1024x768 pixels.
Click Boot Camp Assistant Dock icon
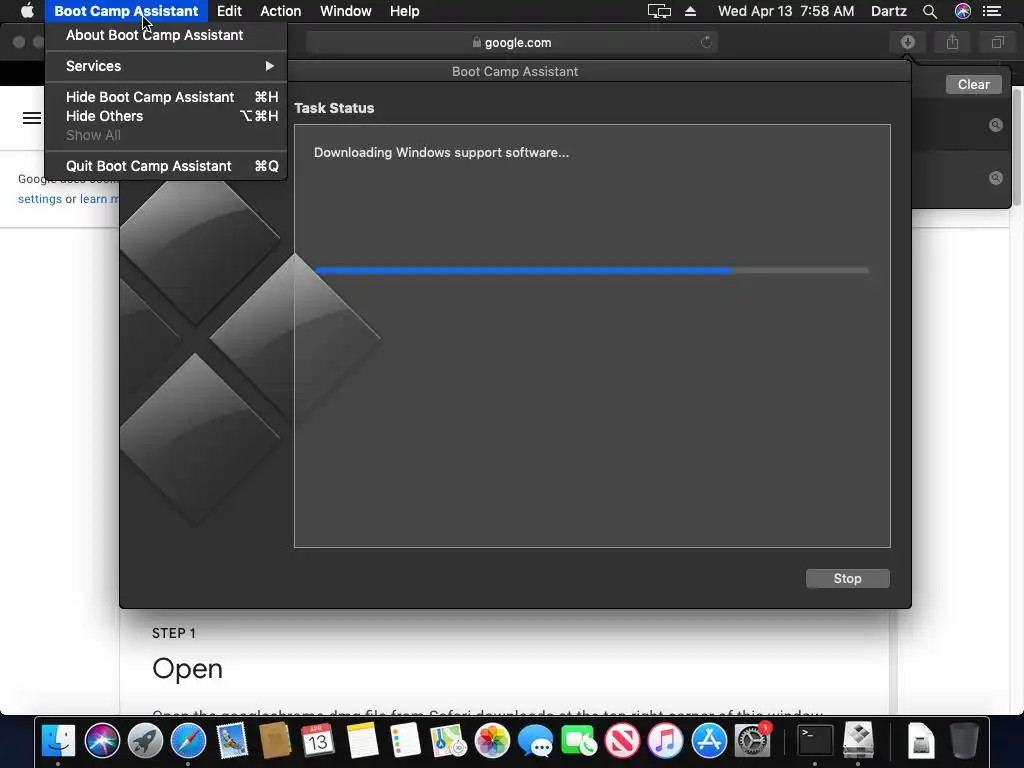(858, 740)
